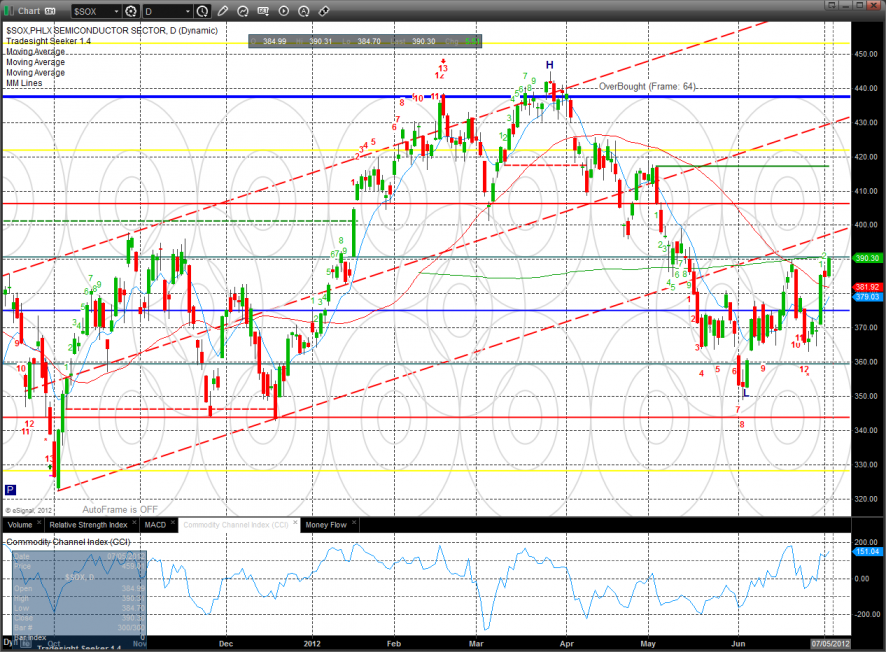Select the pencil drawing tool
This screenshot has height=652, width=886.
[223, 11]
